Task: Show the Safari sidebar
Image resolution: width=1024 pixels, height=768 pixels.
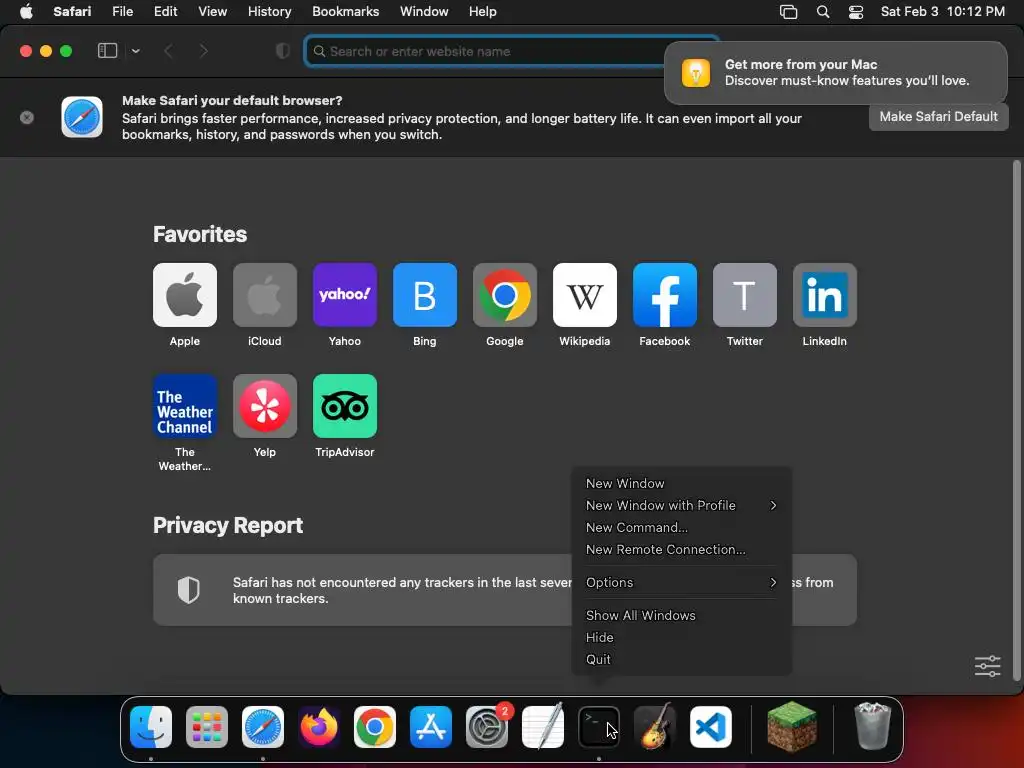Action: point(107,51)
